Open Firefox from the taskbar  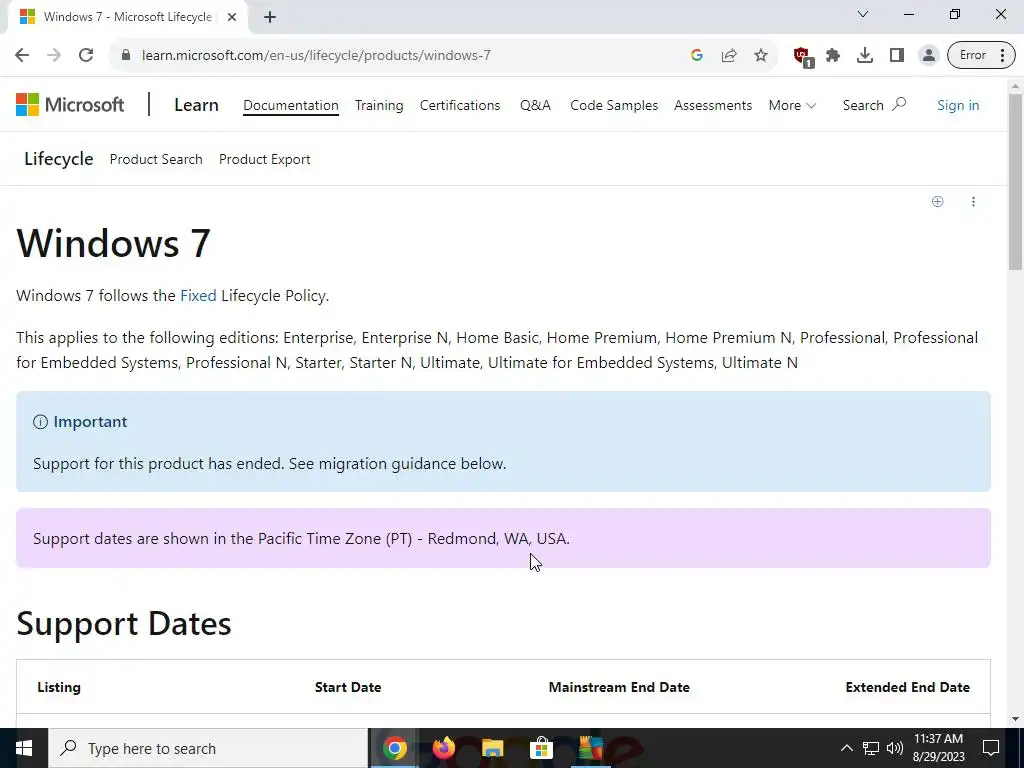click(443, 748)
